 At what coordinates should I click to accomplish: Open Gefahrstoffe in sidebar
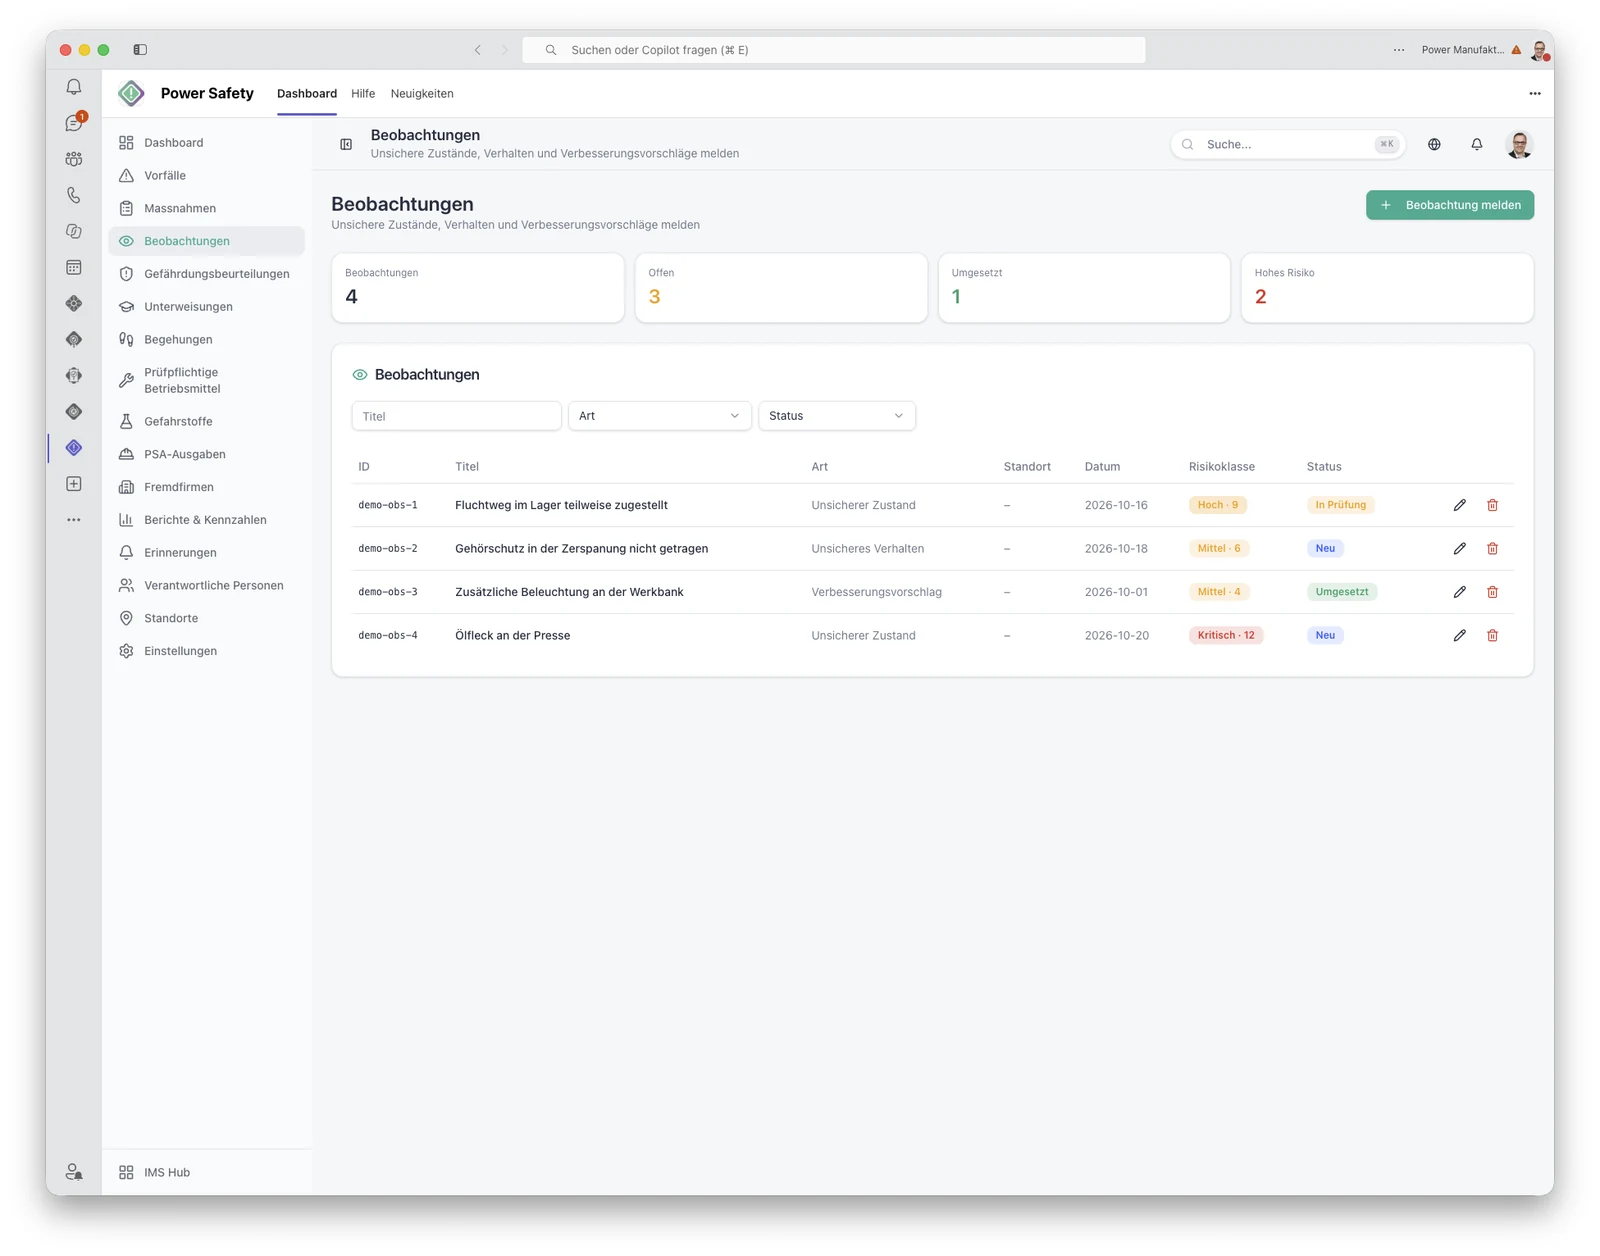click(206, 421)
